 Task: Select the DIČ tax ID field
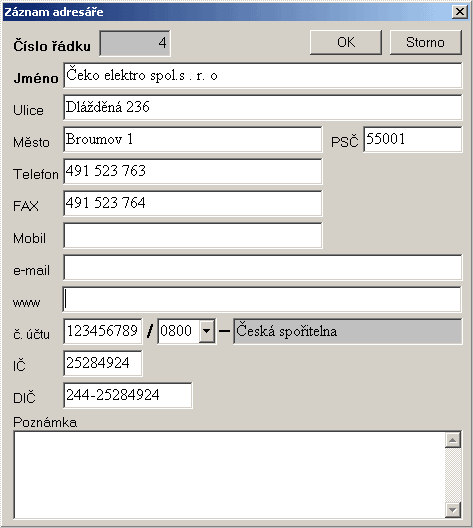(x=128, y=395)
